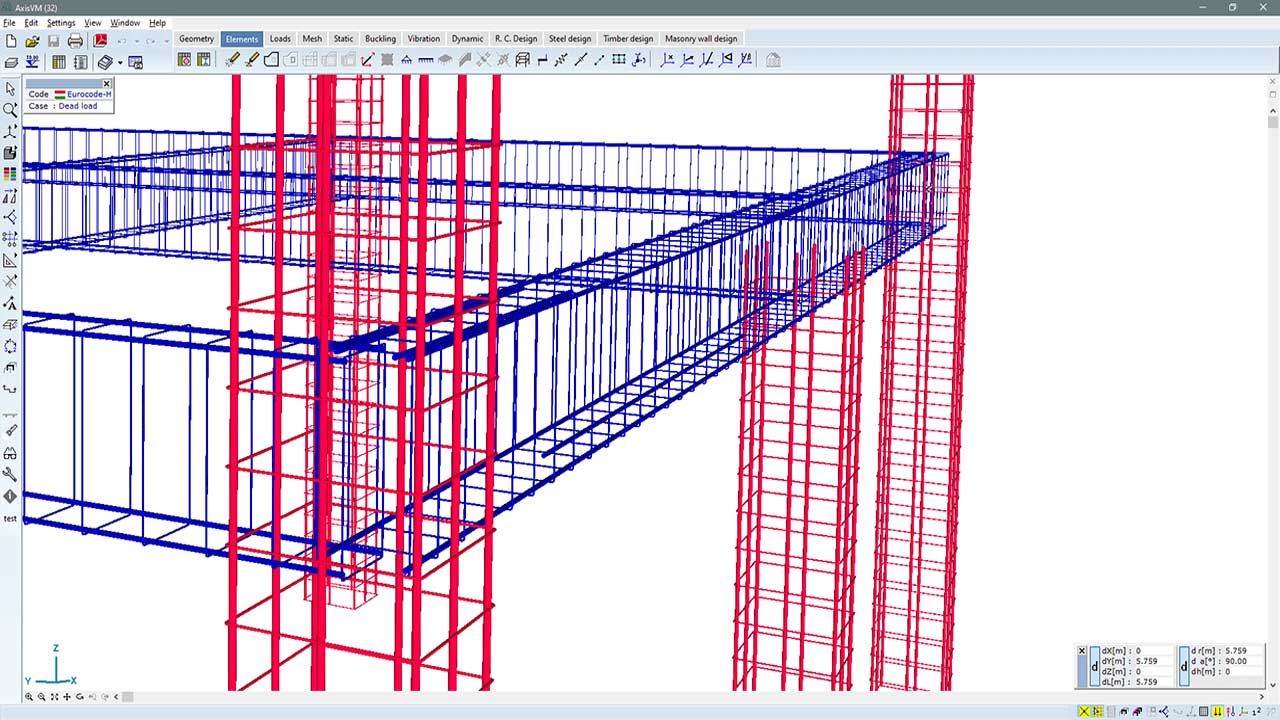Toggle the right polar-coordinates d button
1280x720 pixels.
(x=1184, y=666)
